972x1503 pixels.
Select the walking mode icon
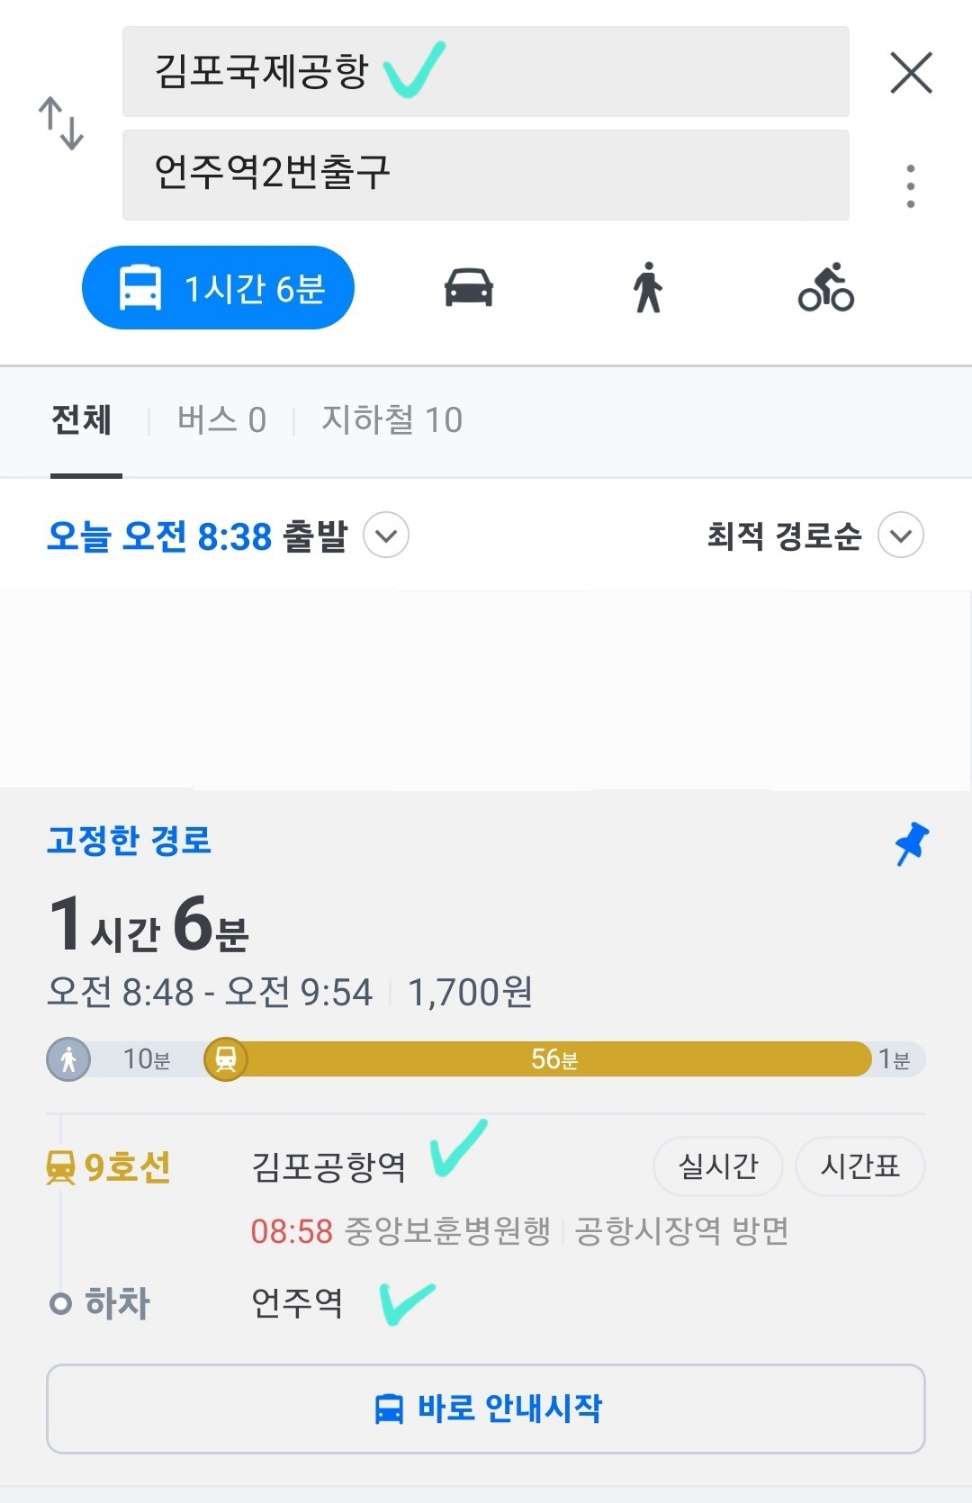point(648,288)
